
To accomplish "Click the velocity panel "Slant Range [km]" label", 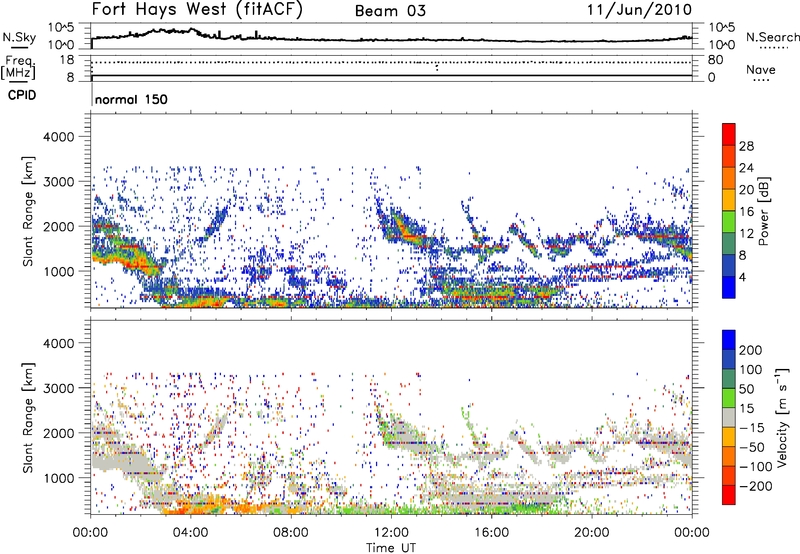I will [x=28, y=417].
